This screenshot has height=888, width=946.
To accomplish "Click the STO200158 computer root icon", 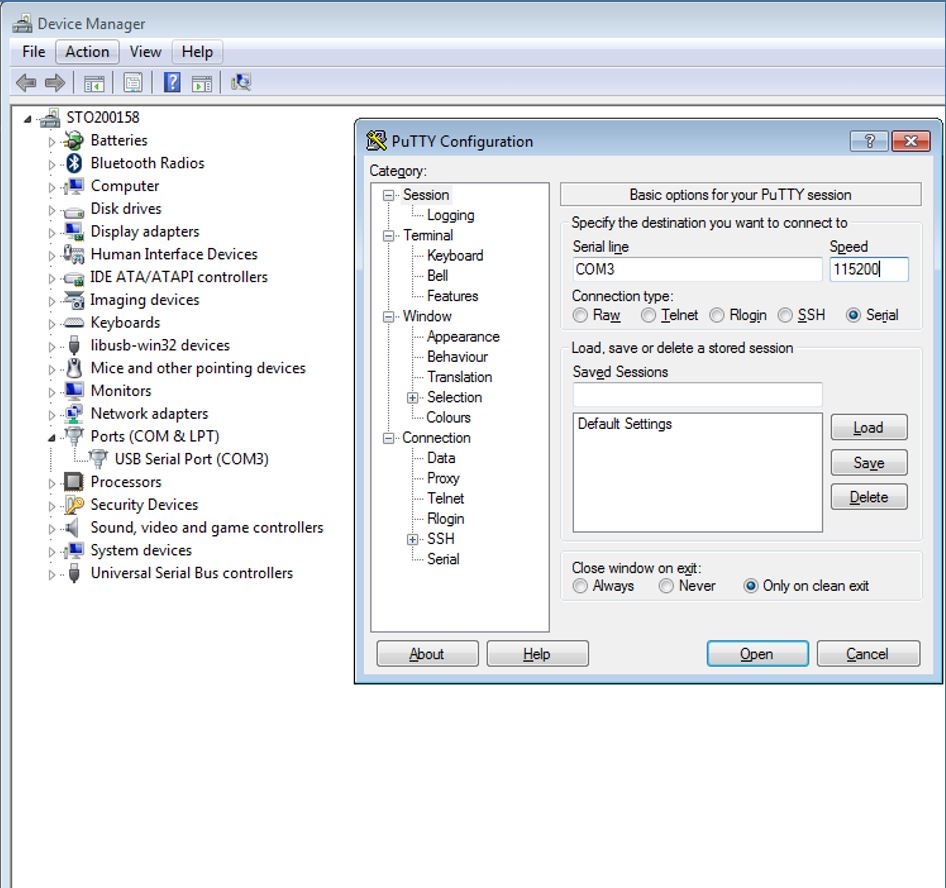I will tap(50, 118).
